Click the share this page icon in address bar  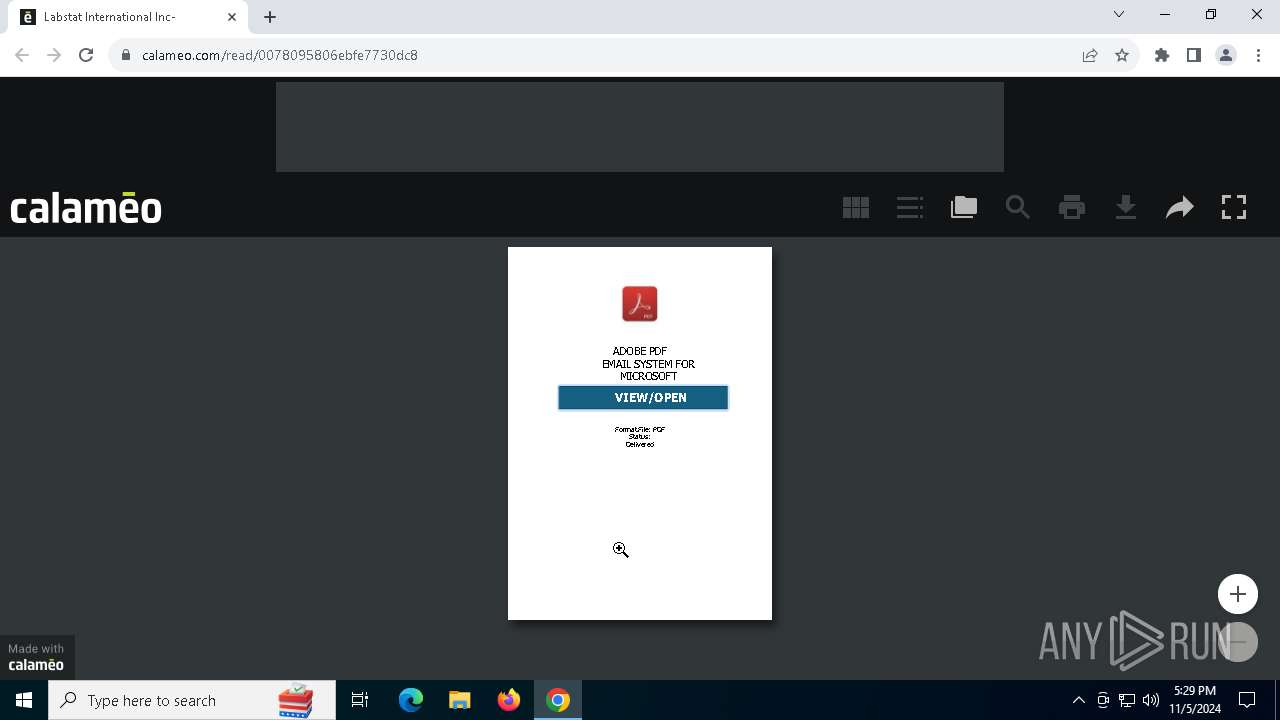[x=1090, y=55]
